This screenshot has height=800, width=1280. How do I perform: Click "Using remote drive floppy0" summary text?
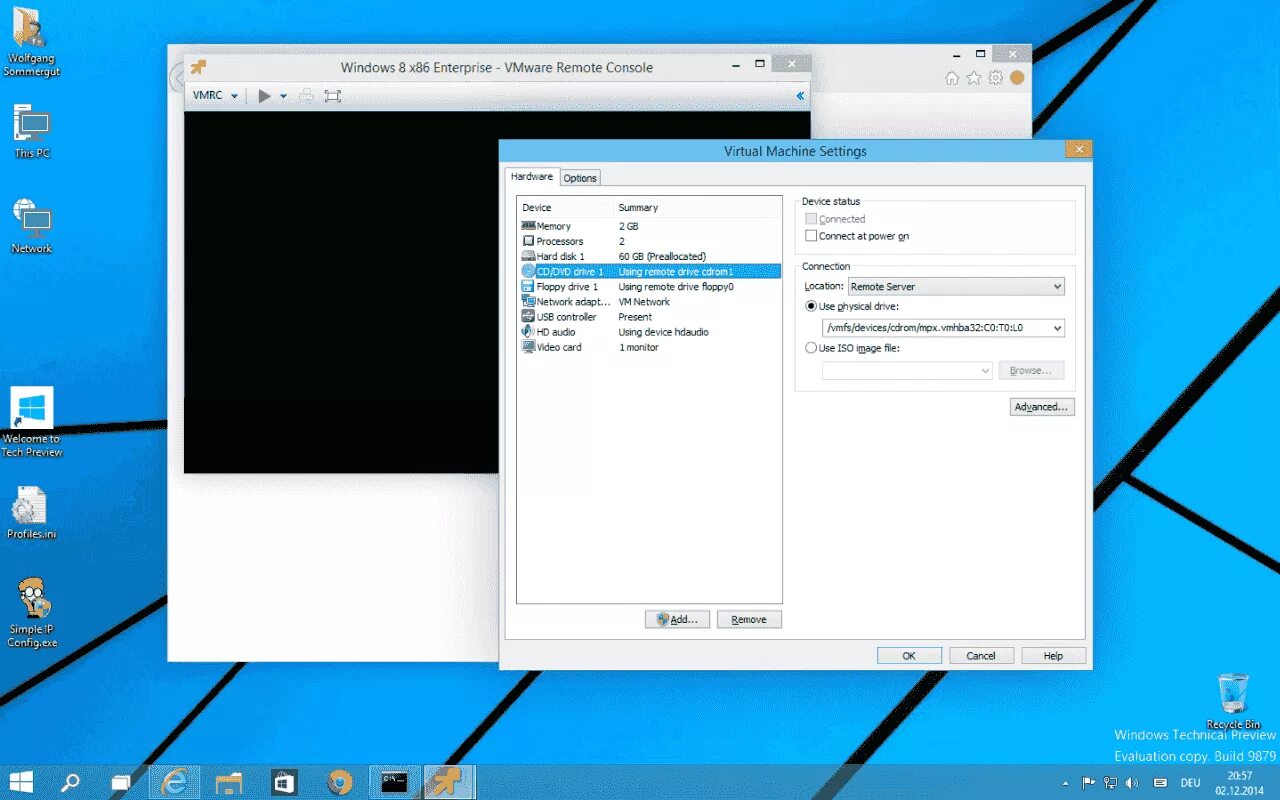676,286
